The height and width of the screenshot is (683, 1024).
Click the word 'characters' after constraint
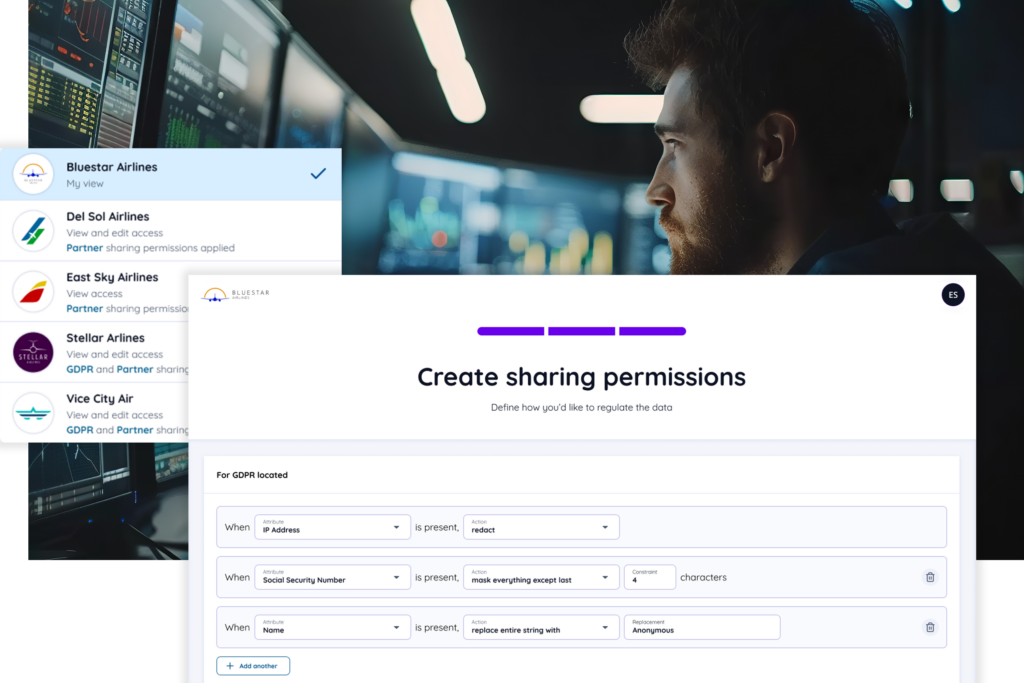703,577
